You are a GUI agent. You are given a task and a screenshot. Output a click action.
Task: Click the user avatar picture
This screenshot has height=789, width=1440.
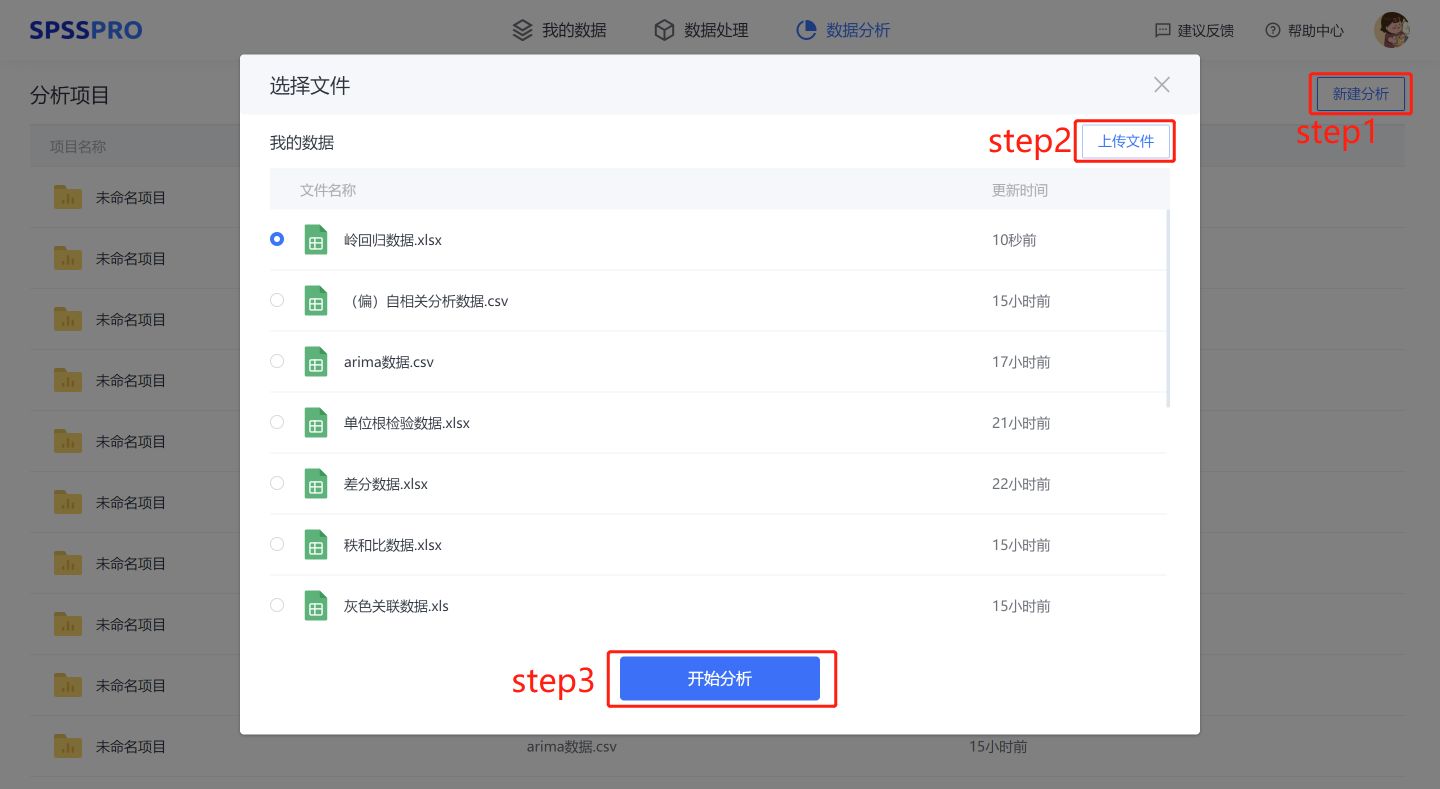pos(1392,30)
